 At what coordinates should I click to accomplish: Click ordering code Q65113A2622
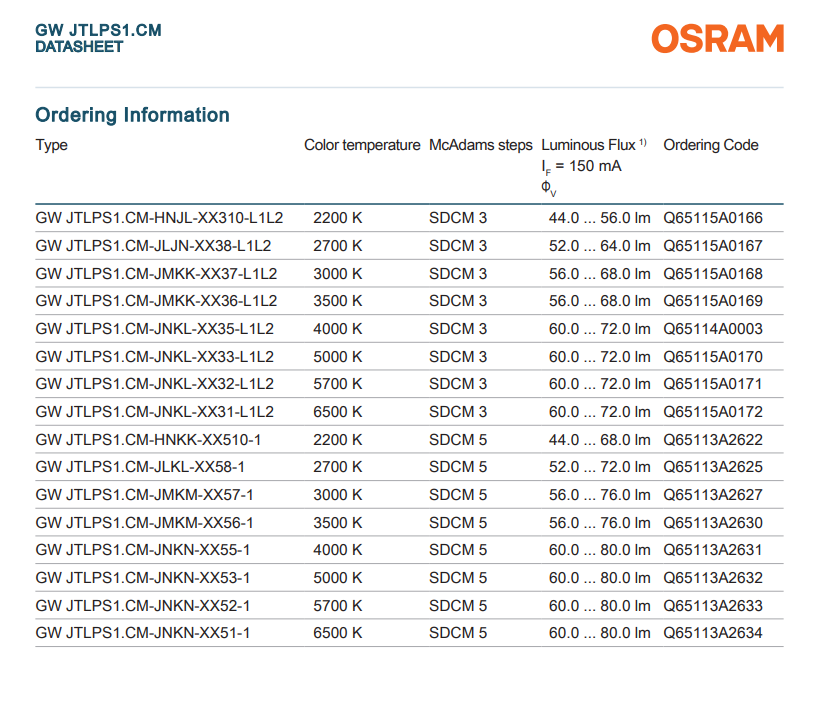[713, 440]
